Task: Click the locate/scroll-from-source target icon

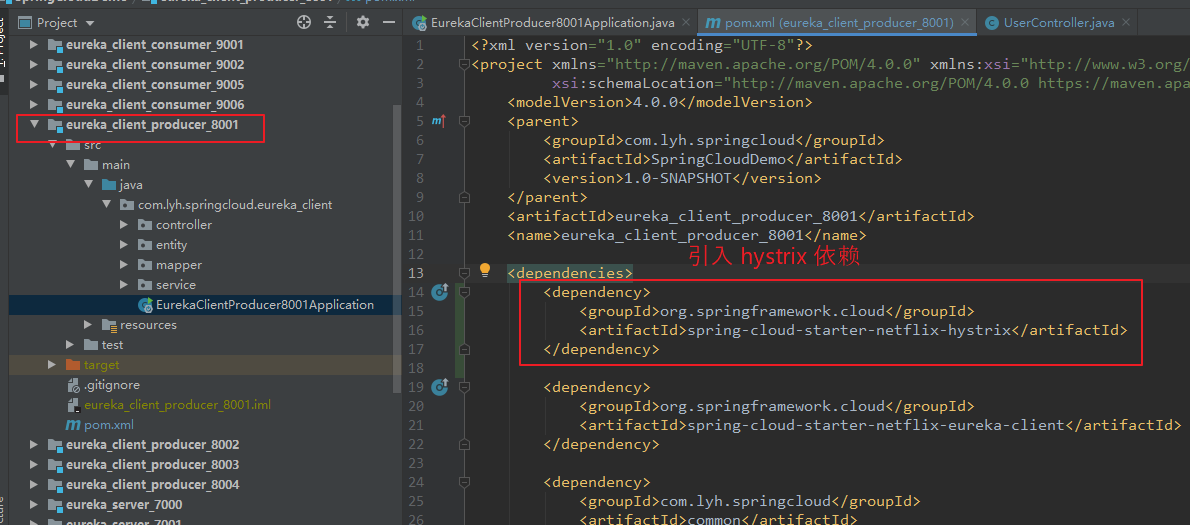Action: (304, 23)
